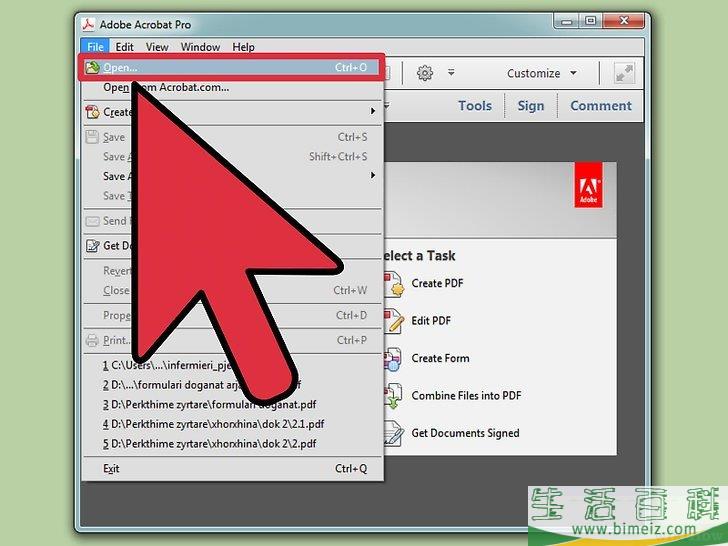This screenshot has width=728, height=546.
Task: Open the View menu
Action: tap(157, 47)
